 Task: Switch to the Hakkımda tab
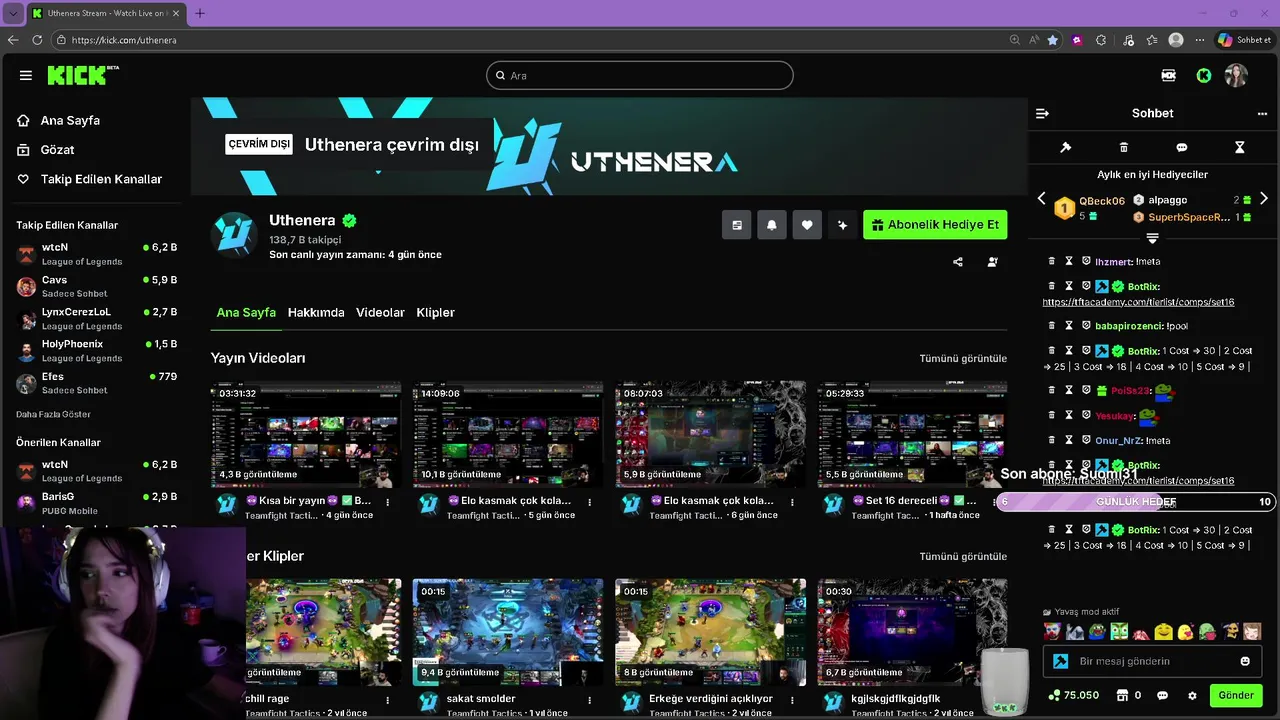[x=316, y=312]
